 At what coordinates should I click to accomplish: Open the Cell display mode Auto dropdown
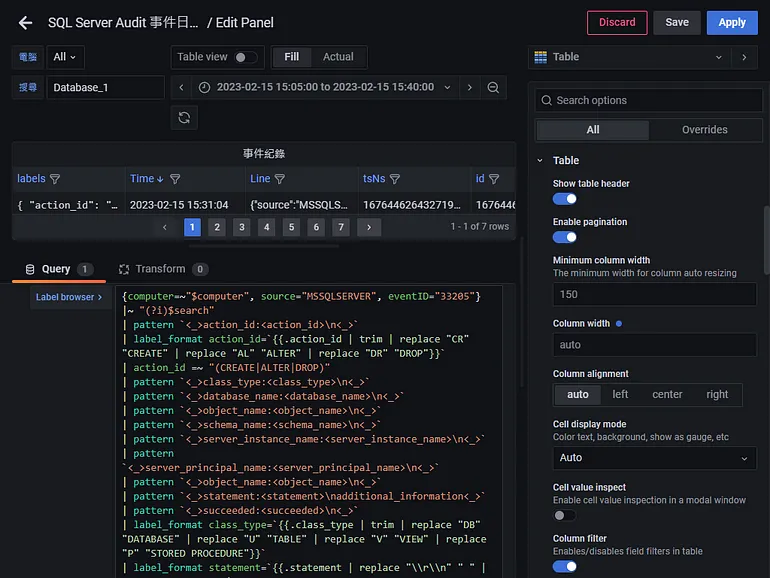(655, 458)
